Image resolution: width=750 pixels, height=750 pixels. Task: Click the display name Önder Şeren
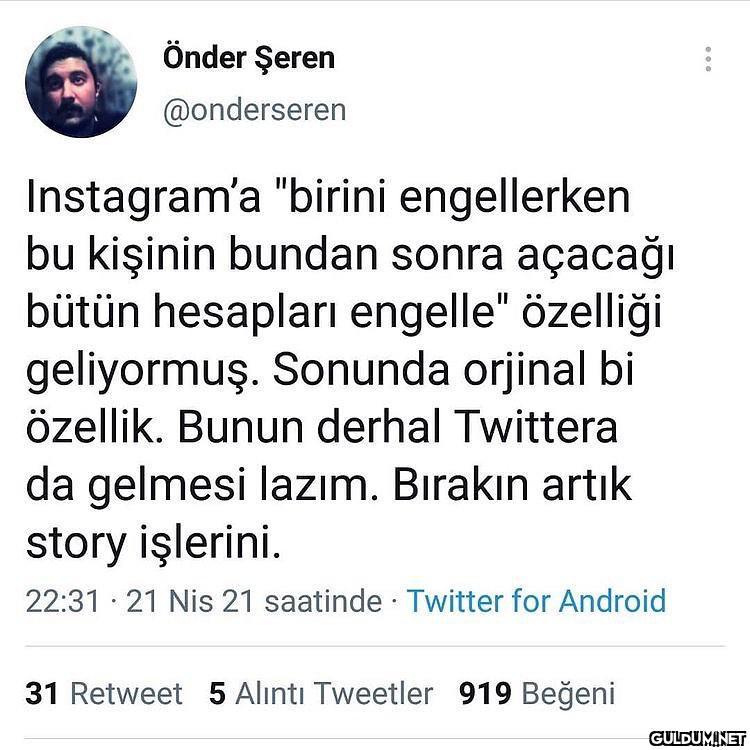249,58
